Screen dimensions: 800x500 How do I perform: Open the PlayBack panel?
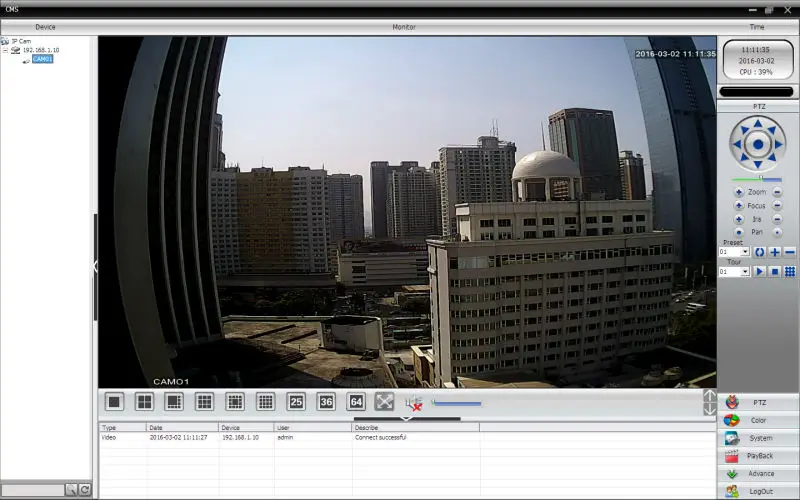[x=758, y=456]
